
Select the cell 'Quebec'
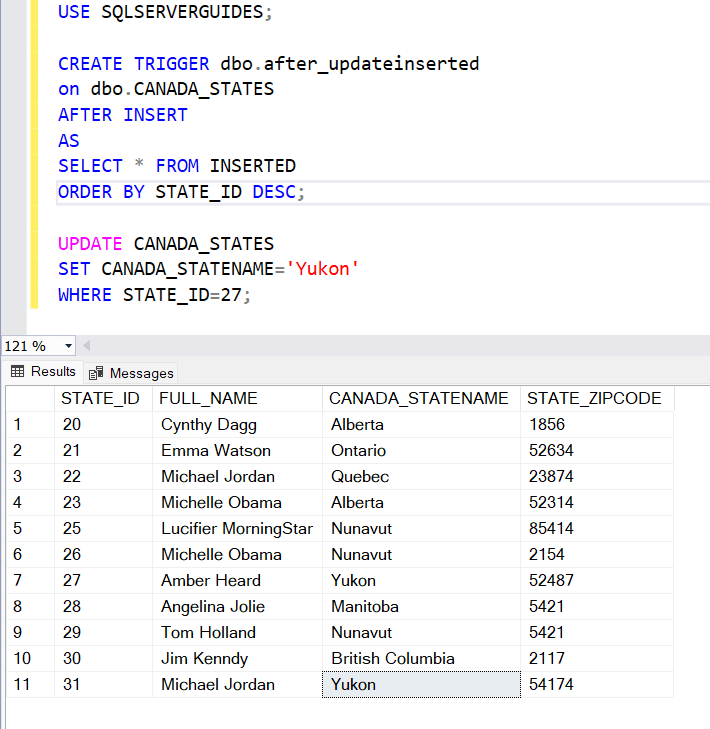point(421,477)
